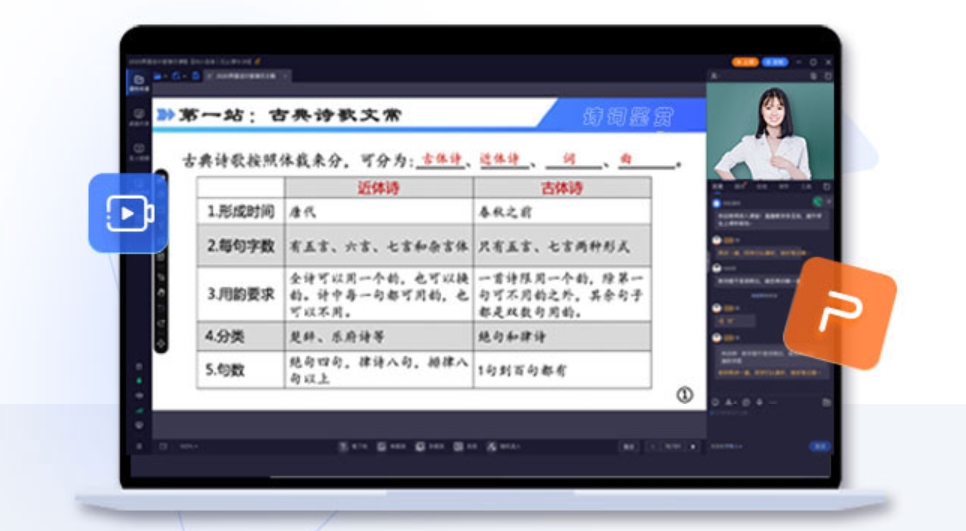This screenshot has height=531, width=966.
Task: Click the blue pill button in title bar
Action: [x=775, y=62]
